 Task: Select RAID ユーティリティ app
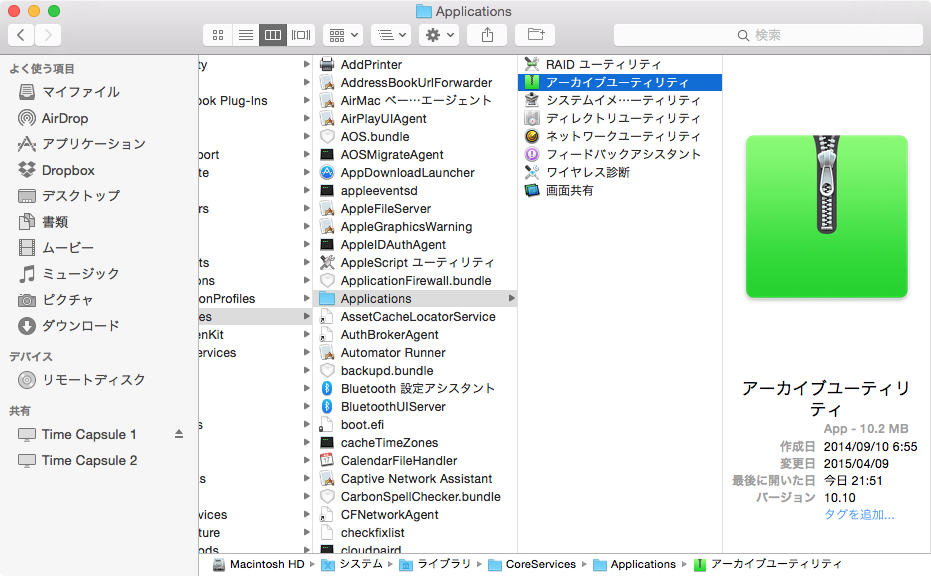pyautogui.click(x=620, y=64)
